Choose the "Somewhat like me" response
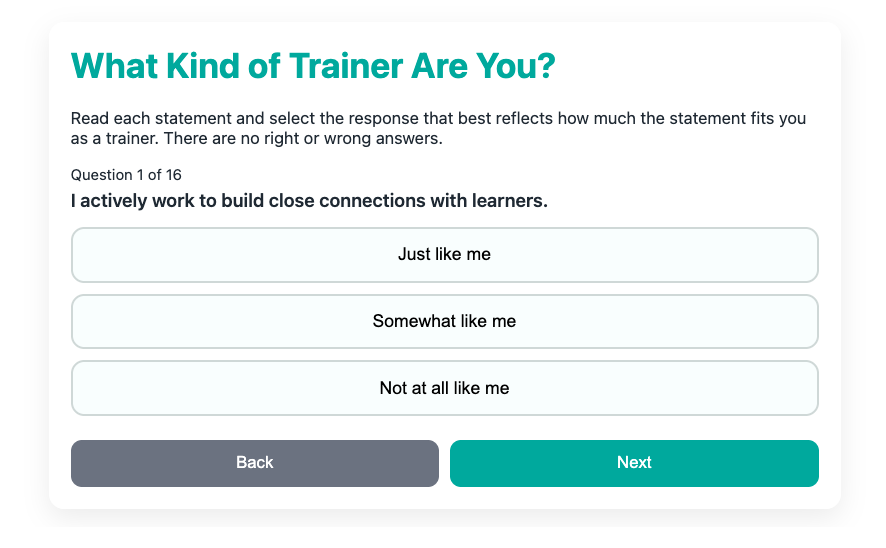 pos(444,321)
